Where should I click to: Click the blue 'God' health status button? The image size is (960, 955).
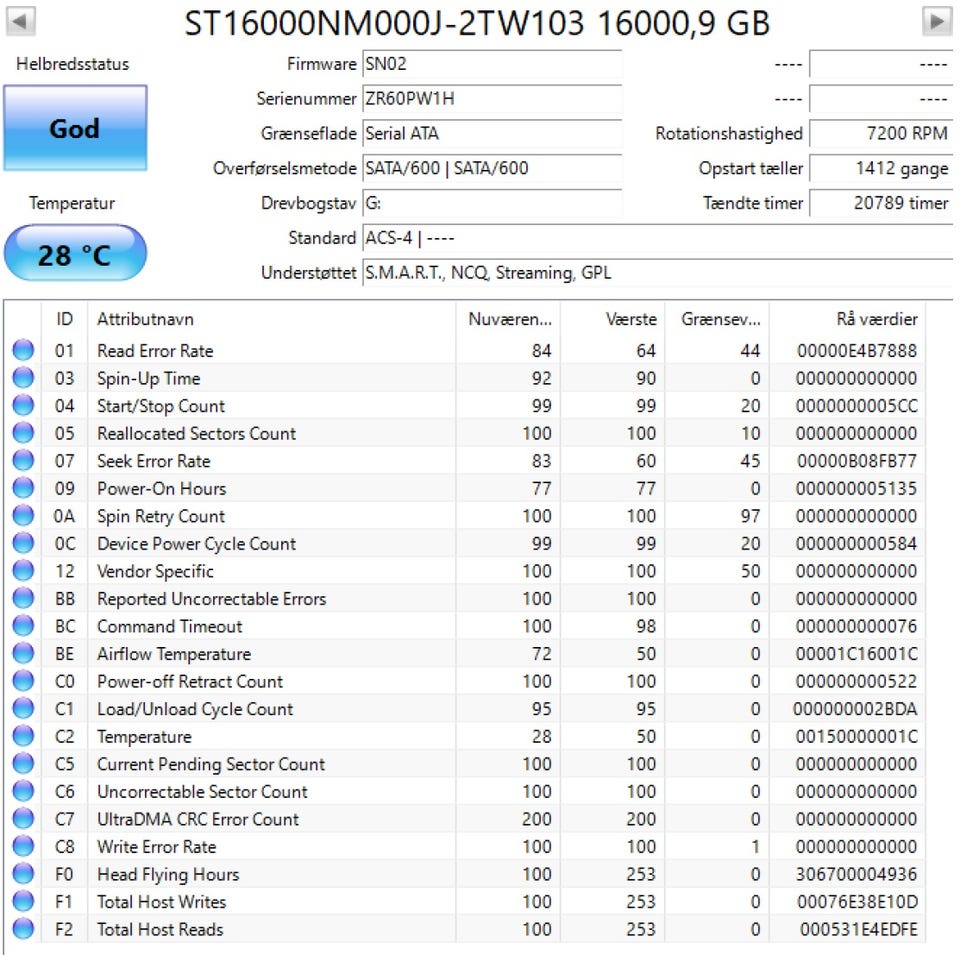click(75, 128)
